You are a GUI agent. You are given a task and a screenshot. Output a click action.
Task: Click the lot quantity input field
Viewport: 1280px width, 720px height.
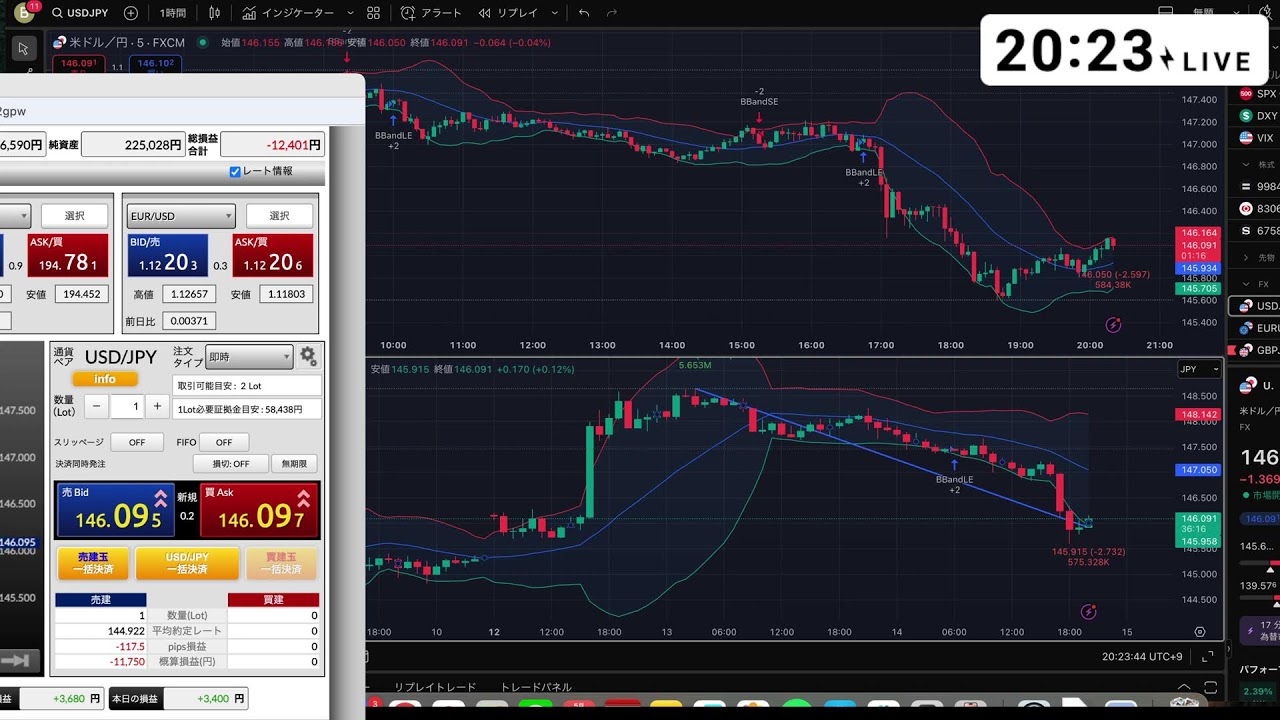pyautogui.click(x=128, y=406)
